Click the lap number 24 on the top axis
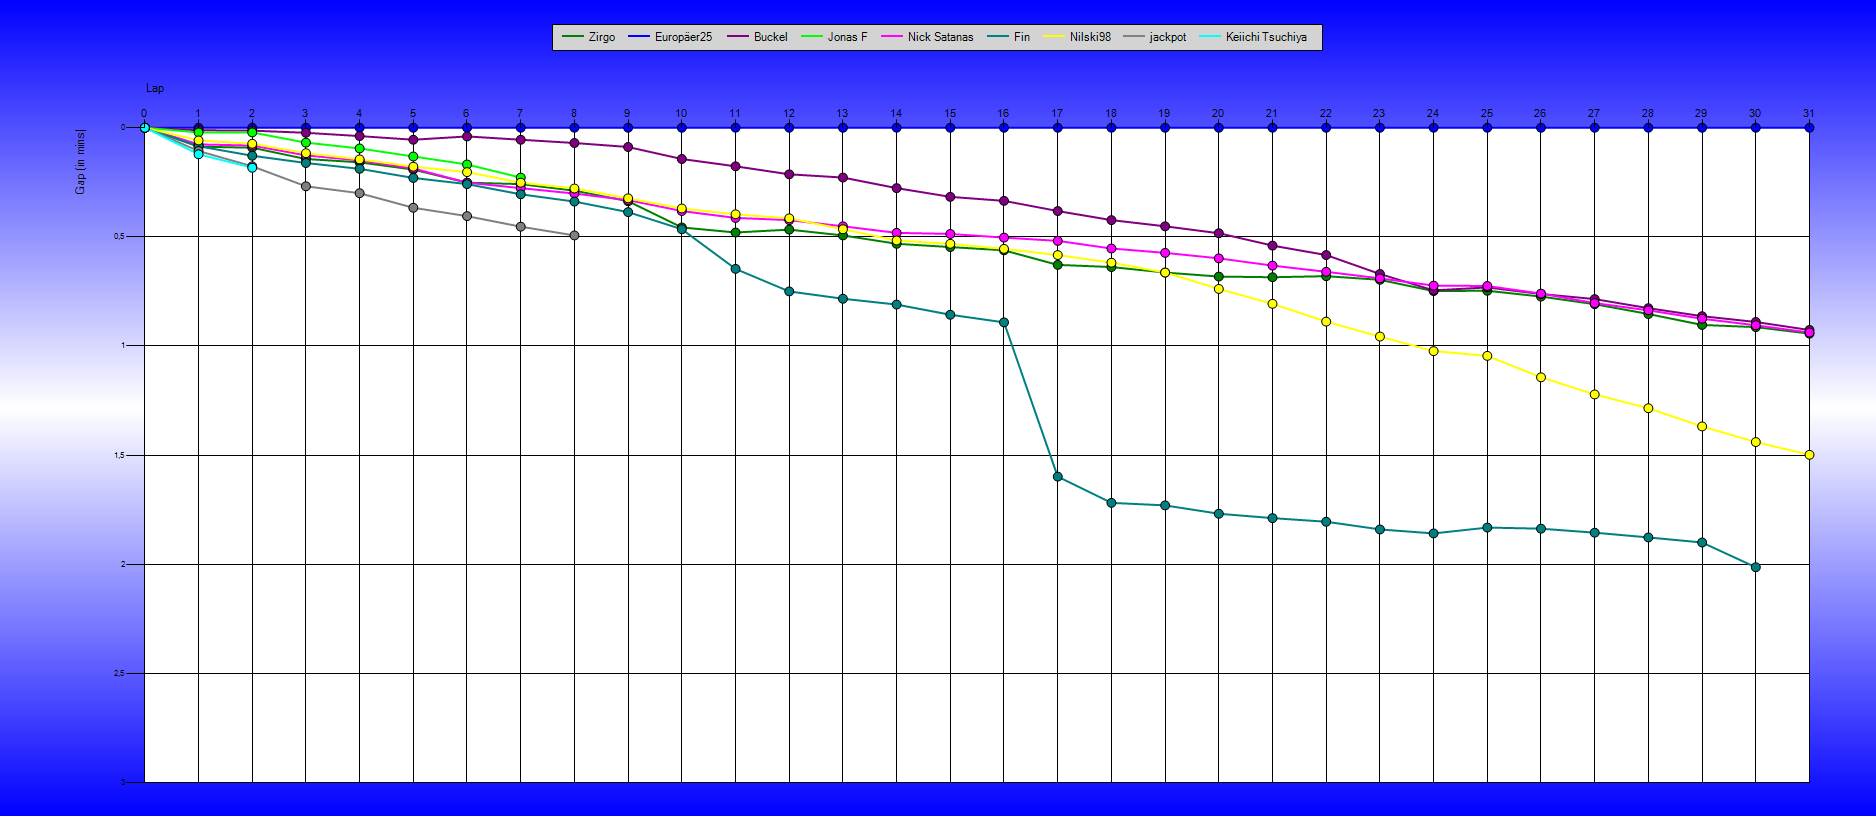The height and width of the screenshot is (816, 1876). click(x=1433, y=113)
